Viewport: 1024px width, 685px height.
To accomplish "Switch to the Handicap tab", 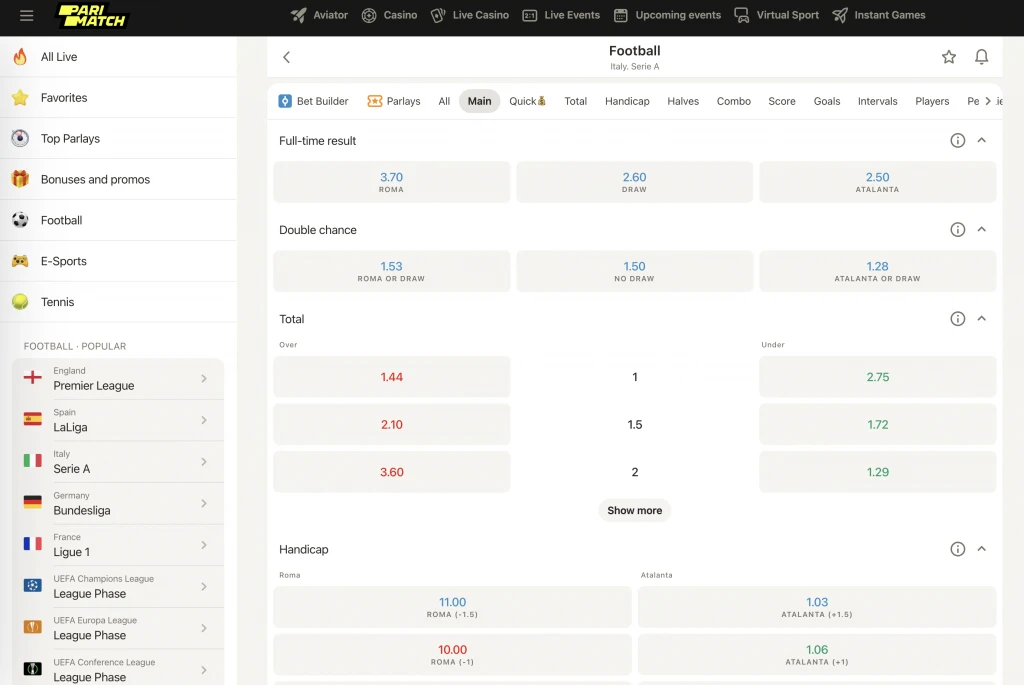I will tap(627, 101).
